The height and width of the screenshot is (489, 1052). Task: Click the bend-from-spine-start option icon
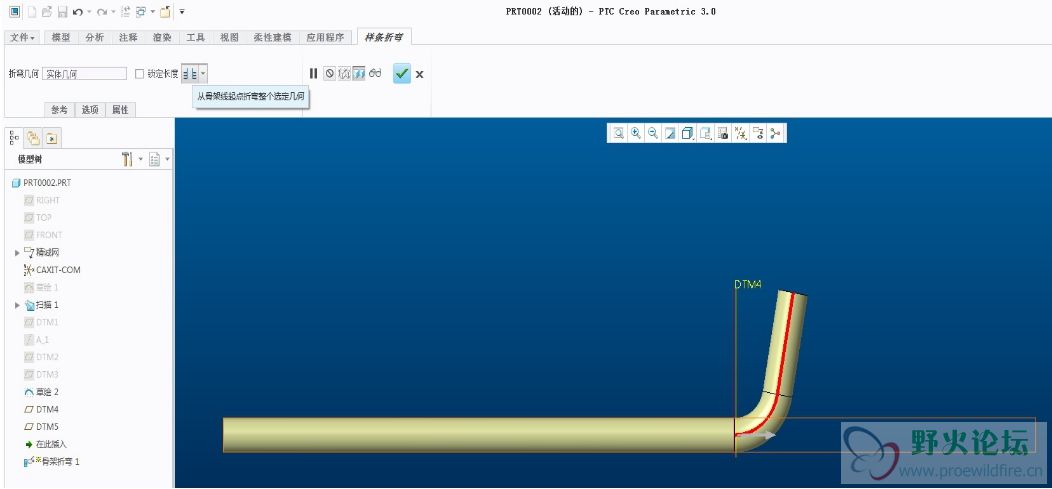190,74
